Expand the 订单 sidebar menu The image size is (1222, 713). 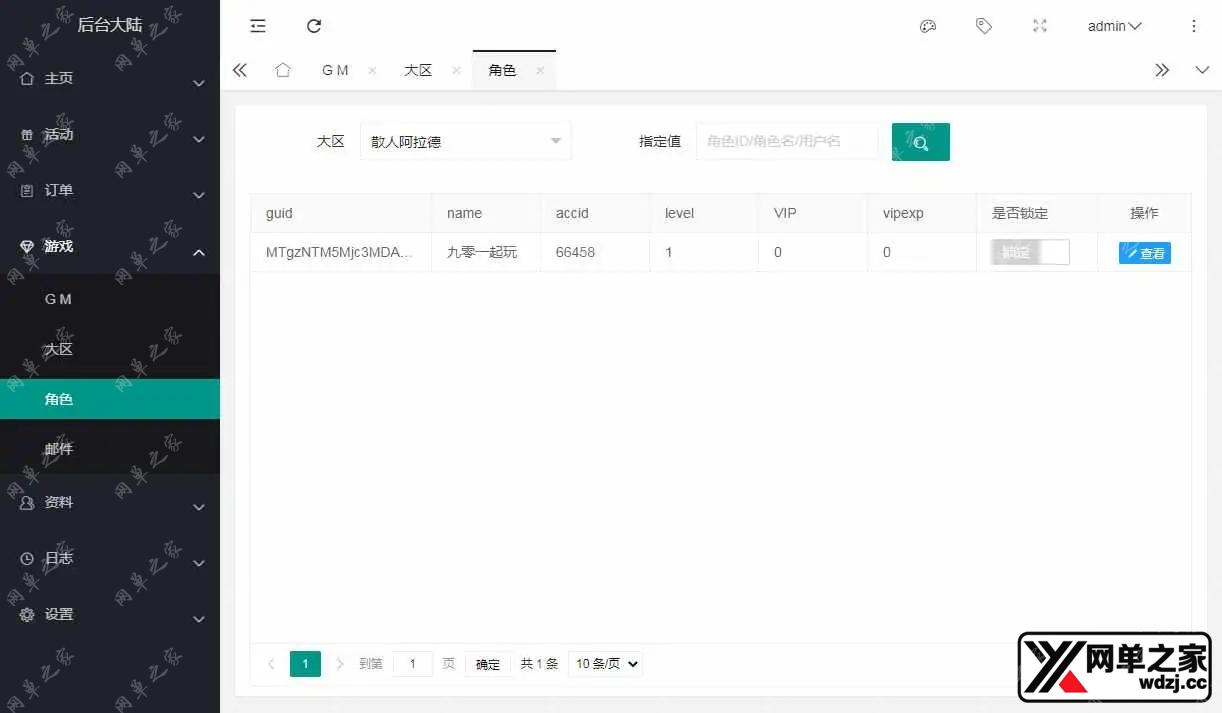[x=110, y=191]
